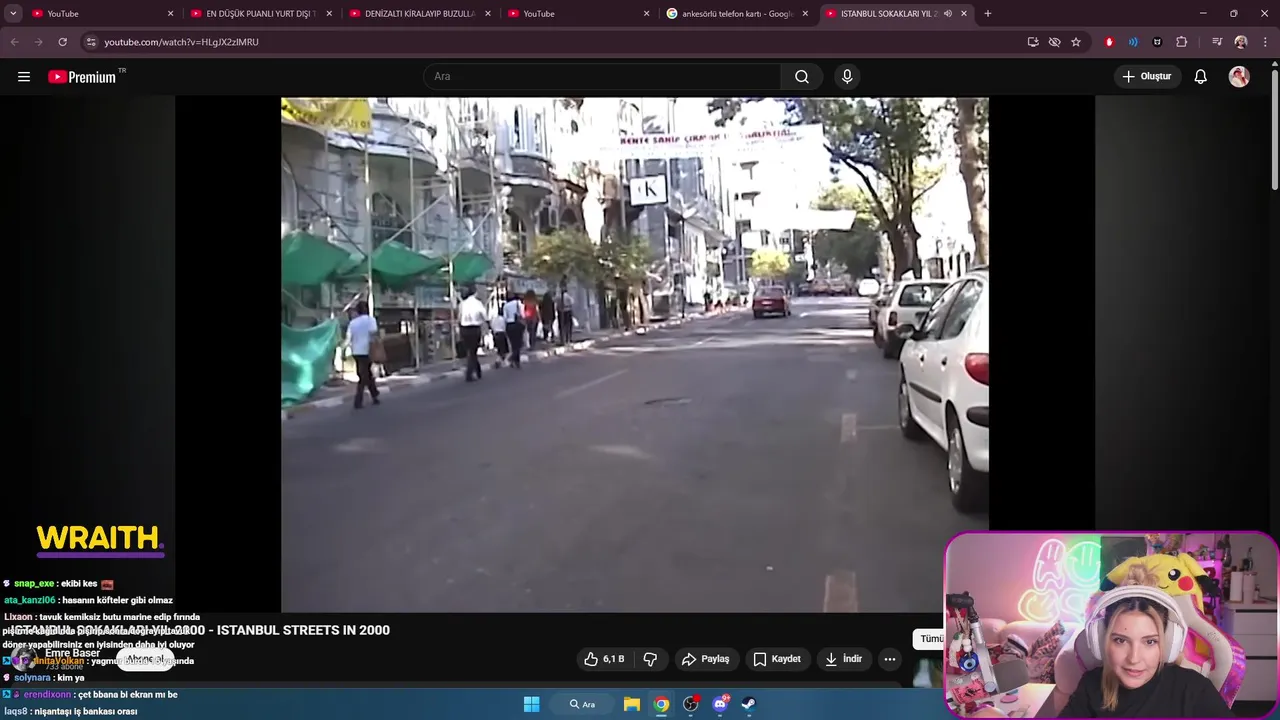Image resolution: width=1280 pixels, height=720 pixels.
Task: Open Chrome from taskbar
Action: 661,704
